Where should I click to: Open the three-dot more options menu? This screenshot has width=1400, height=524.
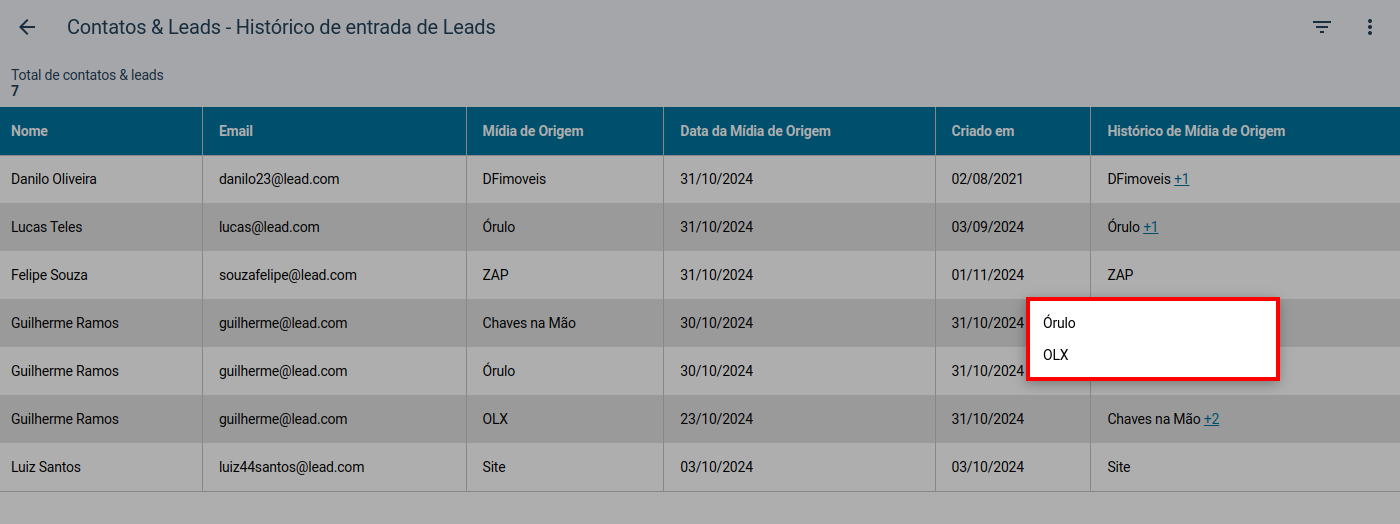(x=1370, y=28)
